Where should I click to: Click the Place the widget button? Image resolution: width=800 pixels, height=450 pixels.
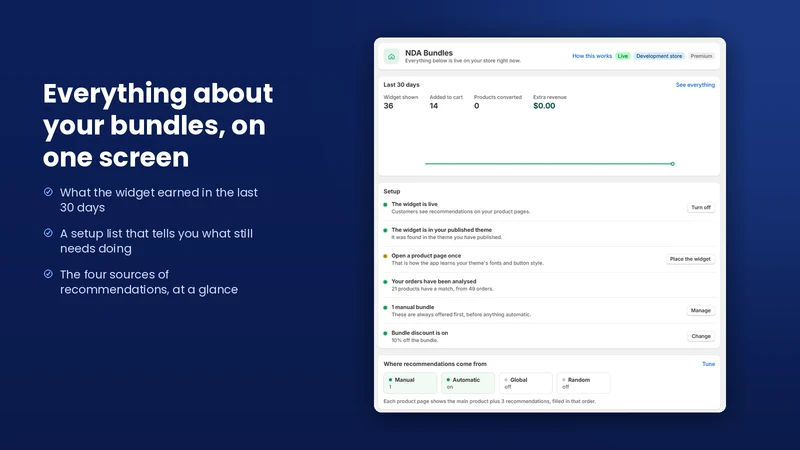coord(690,259)
